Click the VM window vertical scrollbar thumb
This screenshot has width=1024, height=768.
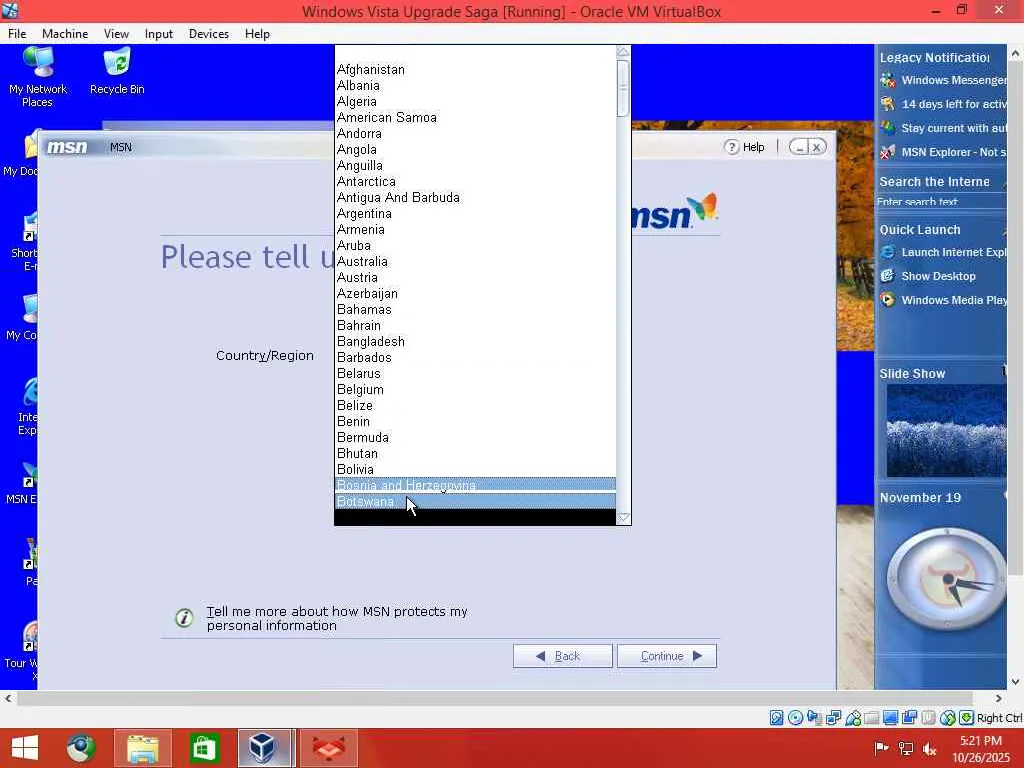pyautogui.click(x=1016, y=320)
